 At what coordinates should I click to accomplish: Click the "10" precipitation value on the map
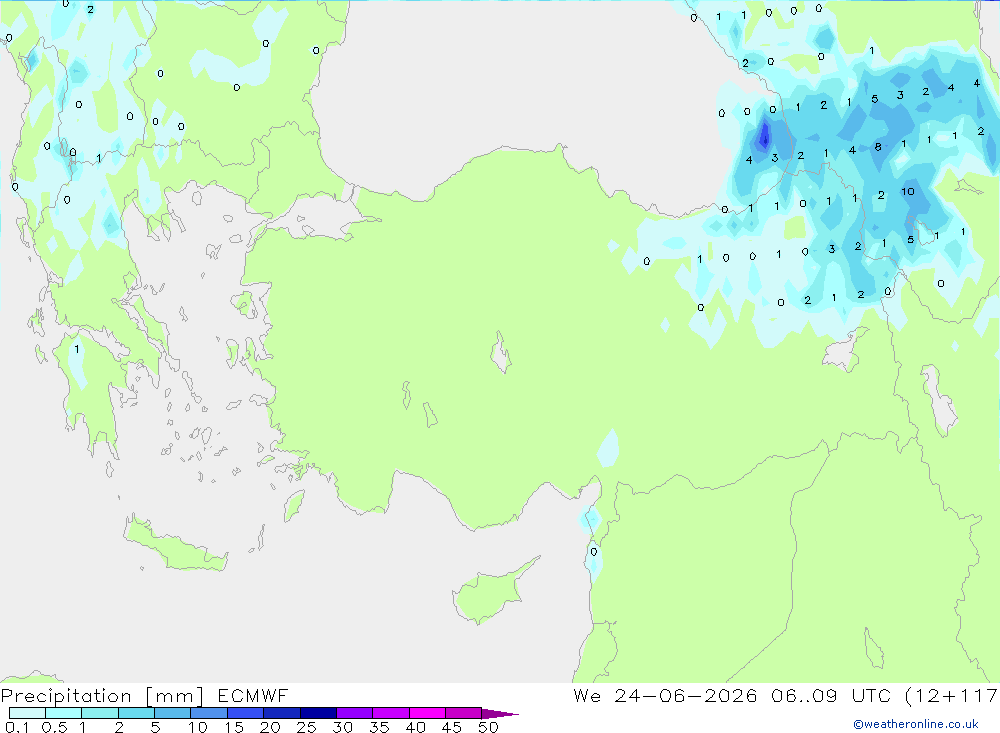coord(908,191)
